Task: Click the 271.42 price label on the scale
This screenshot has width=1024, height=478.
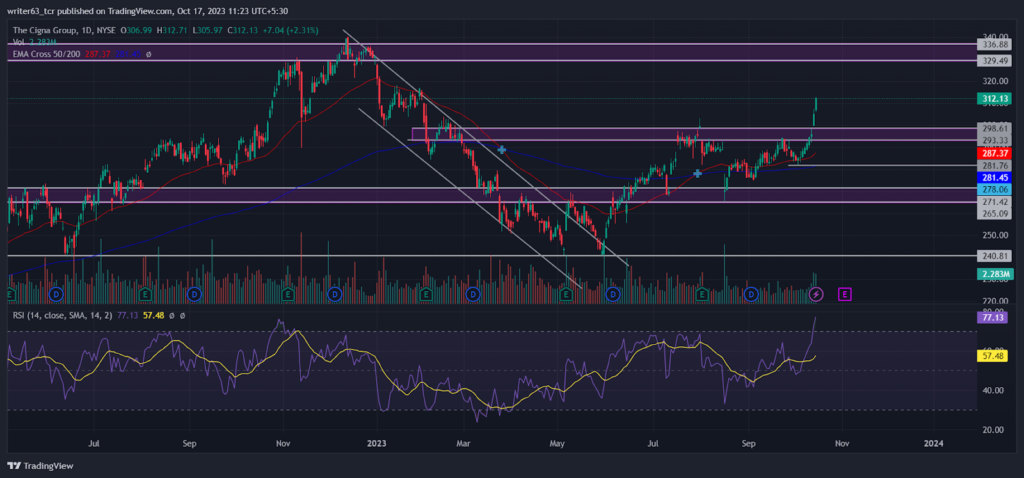Action: click(993, 202)
